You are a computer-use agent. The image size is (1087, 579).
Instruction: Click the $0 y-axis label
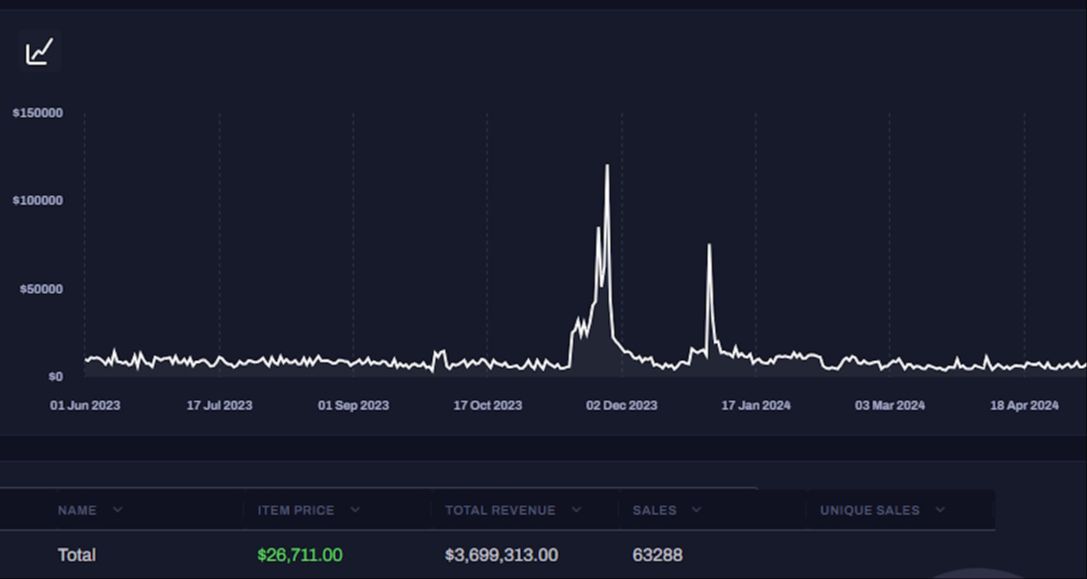click(x=55, y=377)
